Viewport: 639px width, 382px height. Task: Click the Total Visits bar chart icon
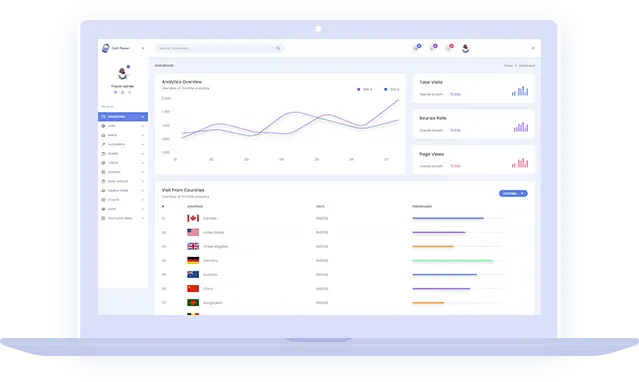520,91
